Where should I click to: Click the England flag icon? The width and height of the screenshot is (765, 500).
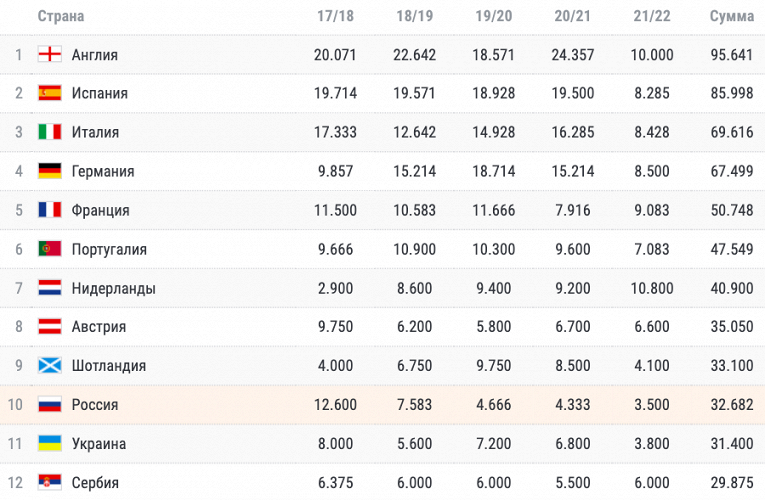[50, 55]
